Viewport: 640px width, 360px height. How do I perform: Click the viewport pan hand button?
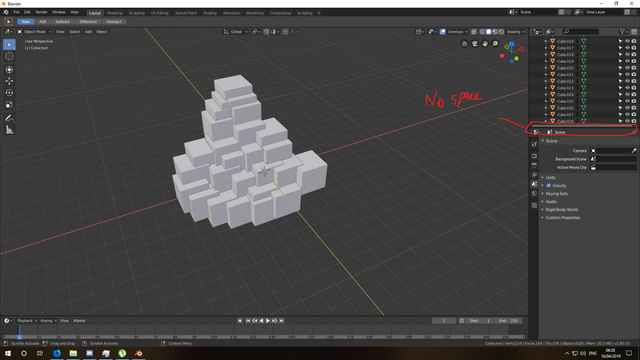485,44
